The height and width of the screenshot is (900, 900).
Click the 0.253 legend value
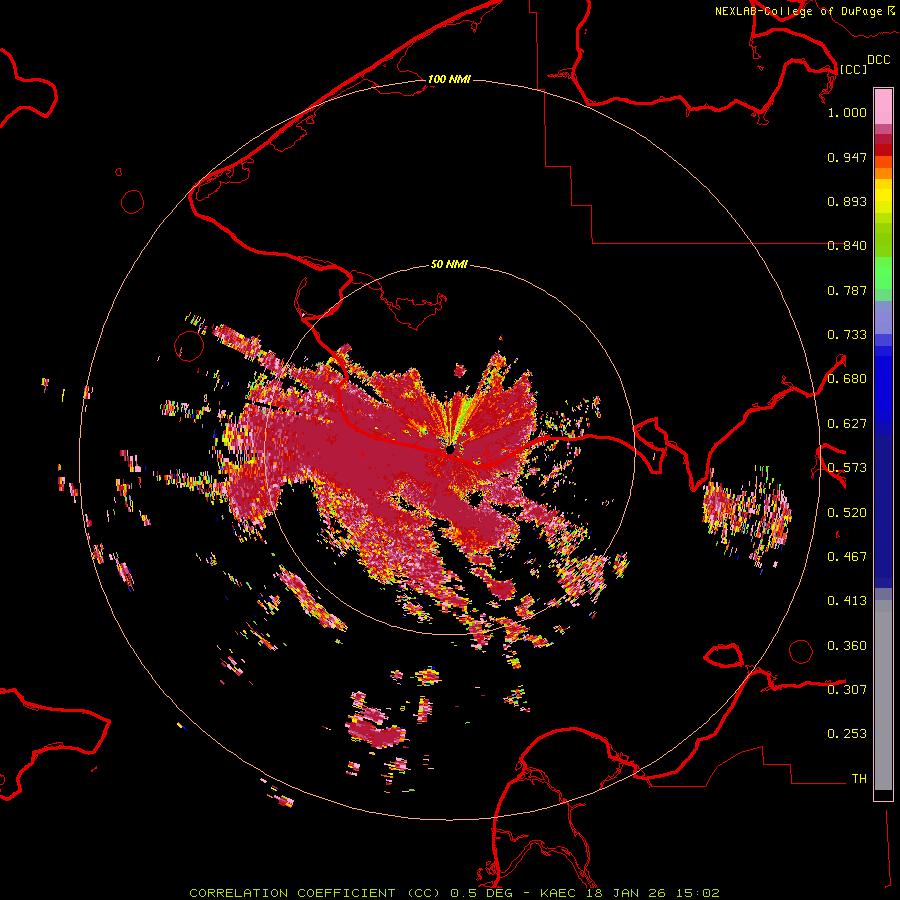(847, 734)
